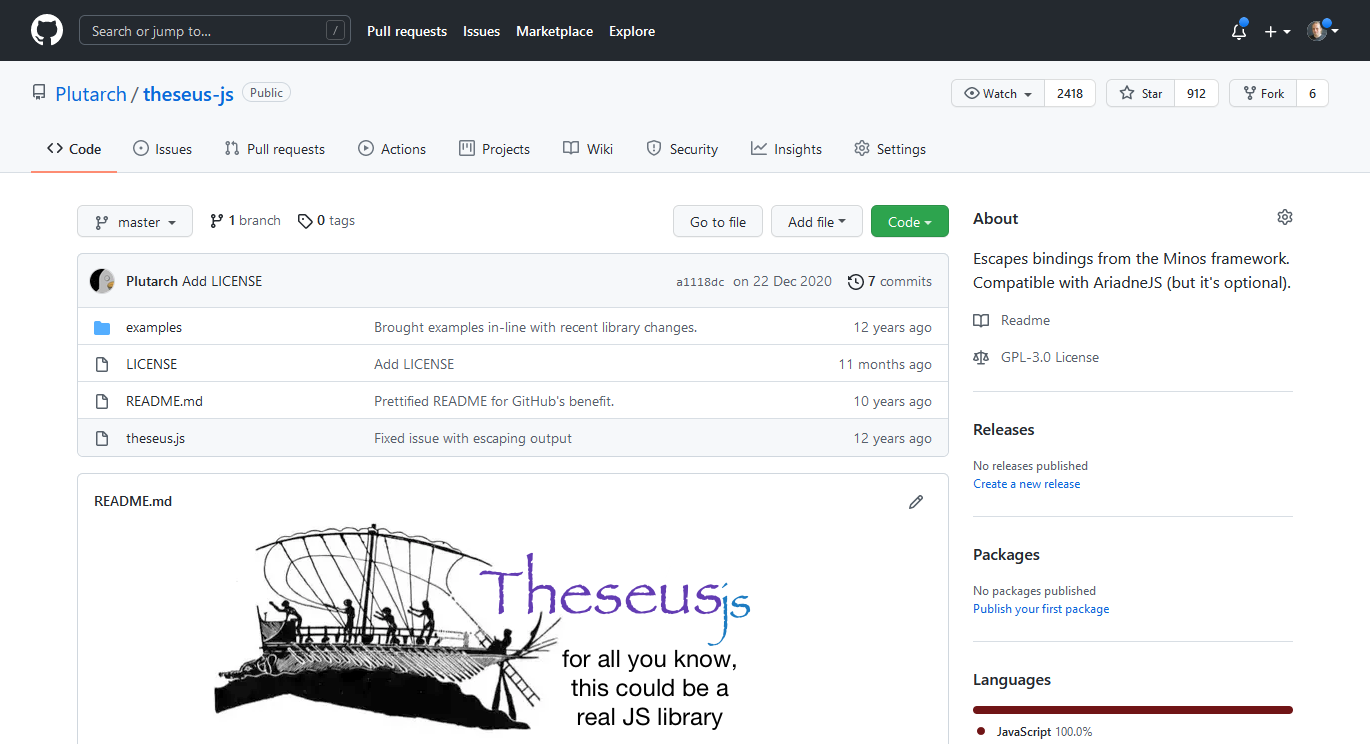Viewport: 1370px width, 744px height.
Task: Star the theseus-js repository
Action: click(x=1141, y=94)
